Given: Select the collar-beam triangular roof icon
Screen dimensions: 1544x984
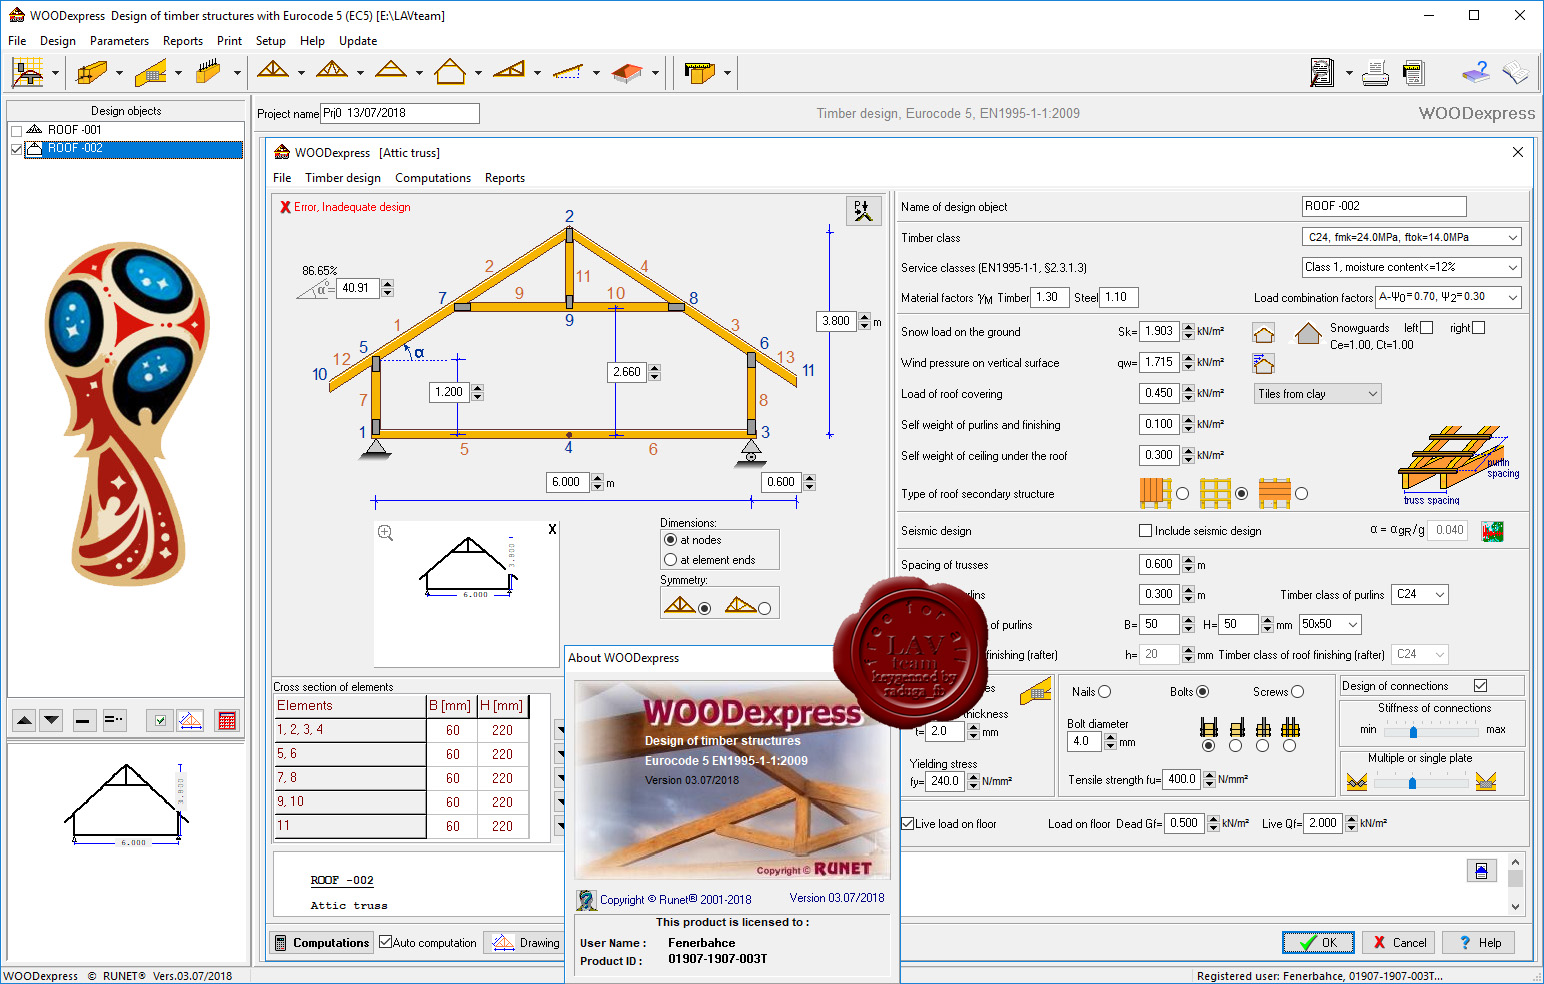Looking at the screenshot, I should click(391, 71).
